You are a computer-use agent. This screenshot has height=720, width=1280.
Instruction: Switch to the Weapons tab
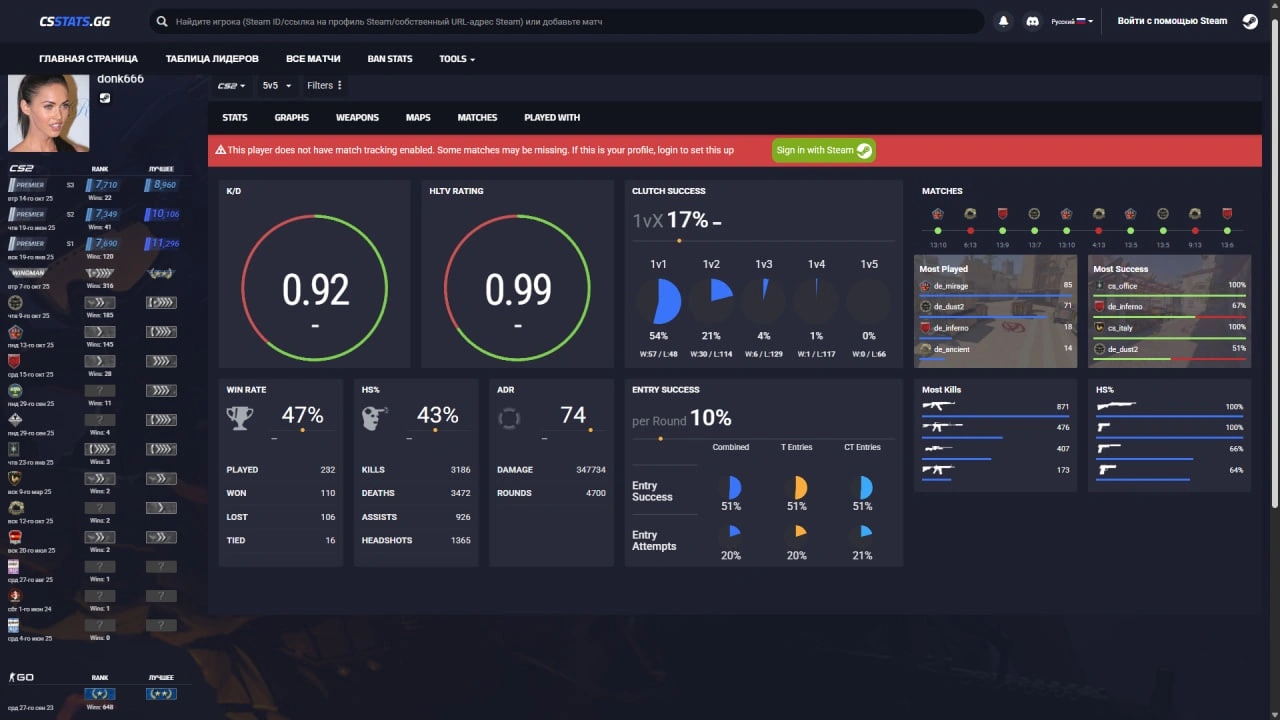(357, 118)
